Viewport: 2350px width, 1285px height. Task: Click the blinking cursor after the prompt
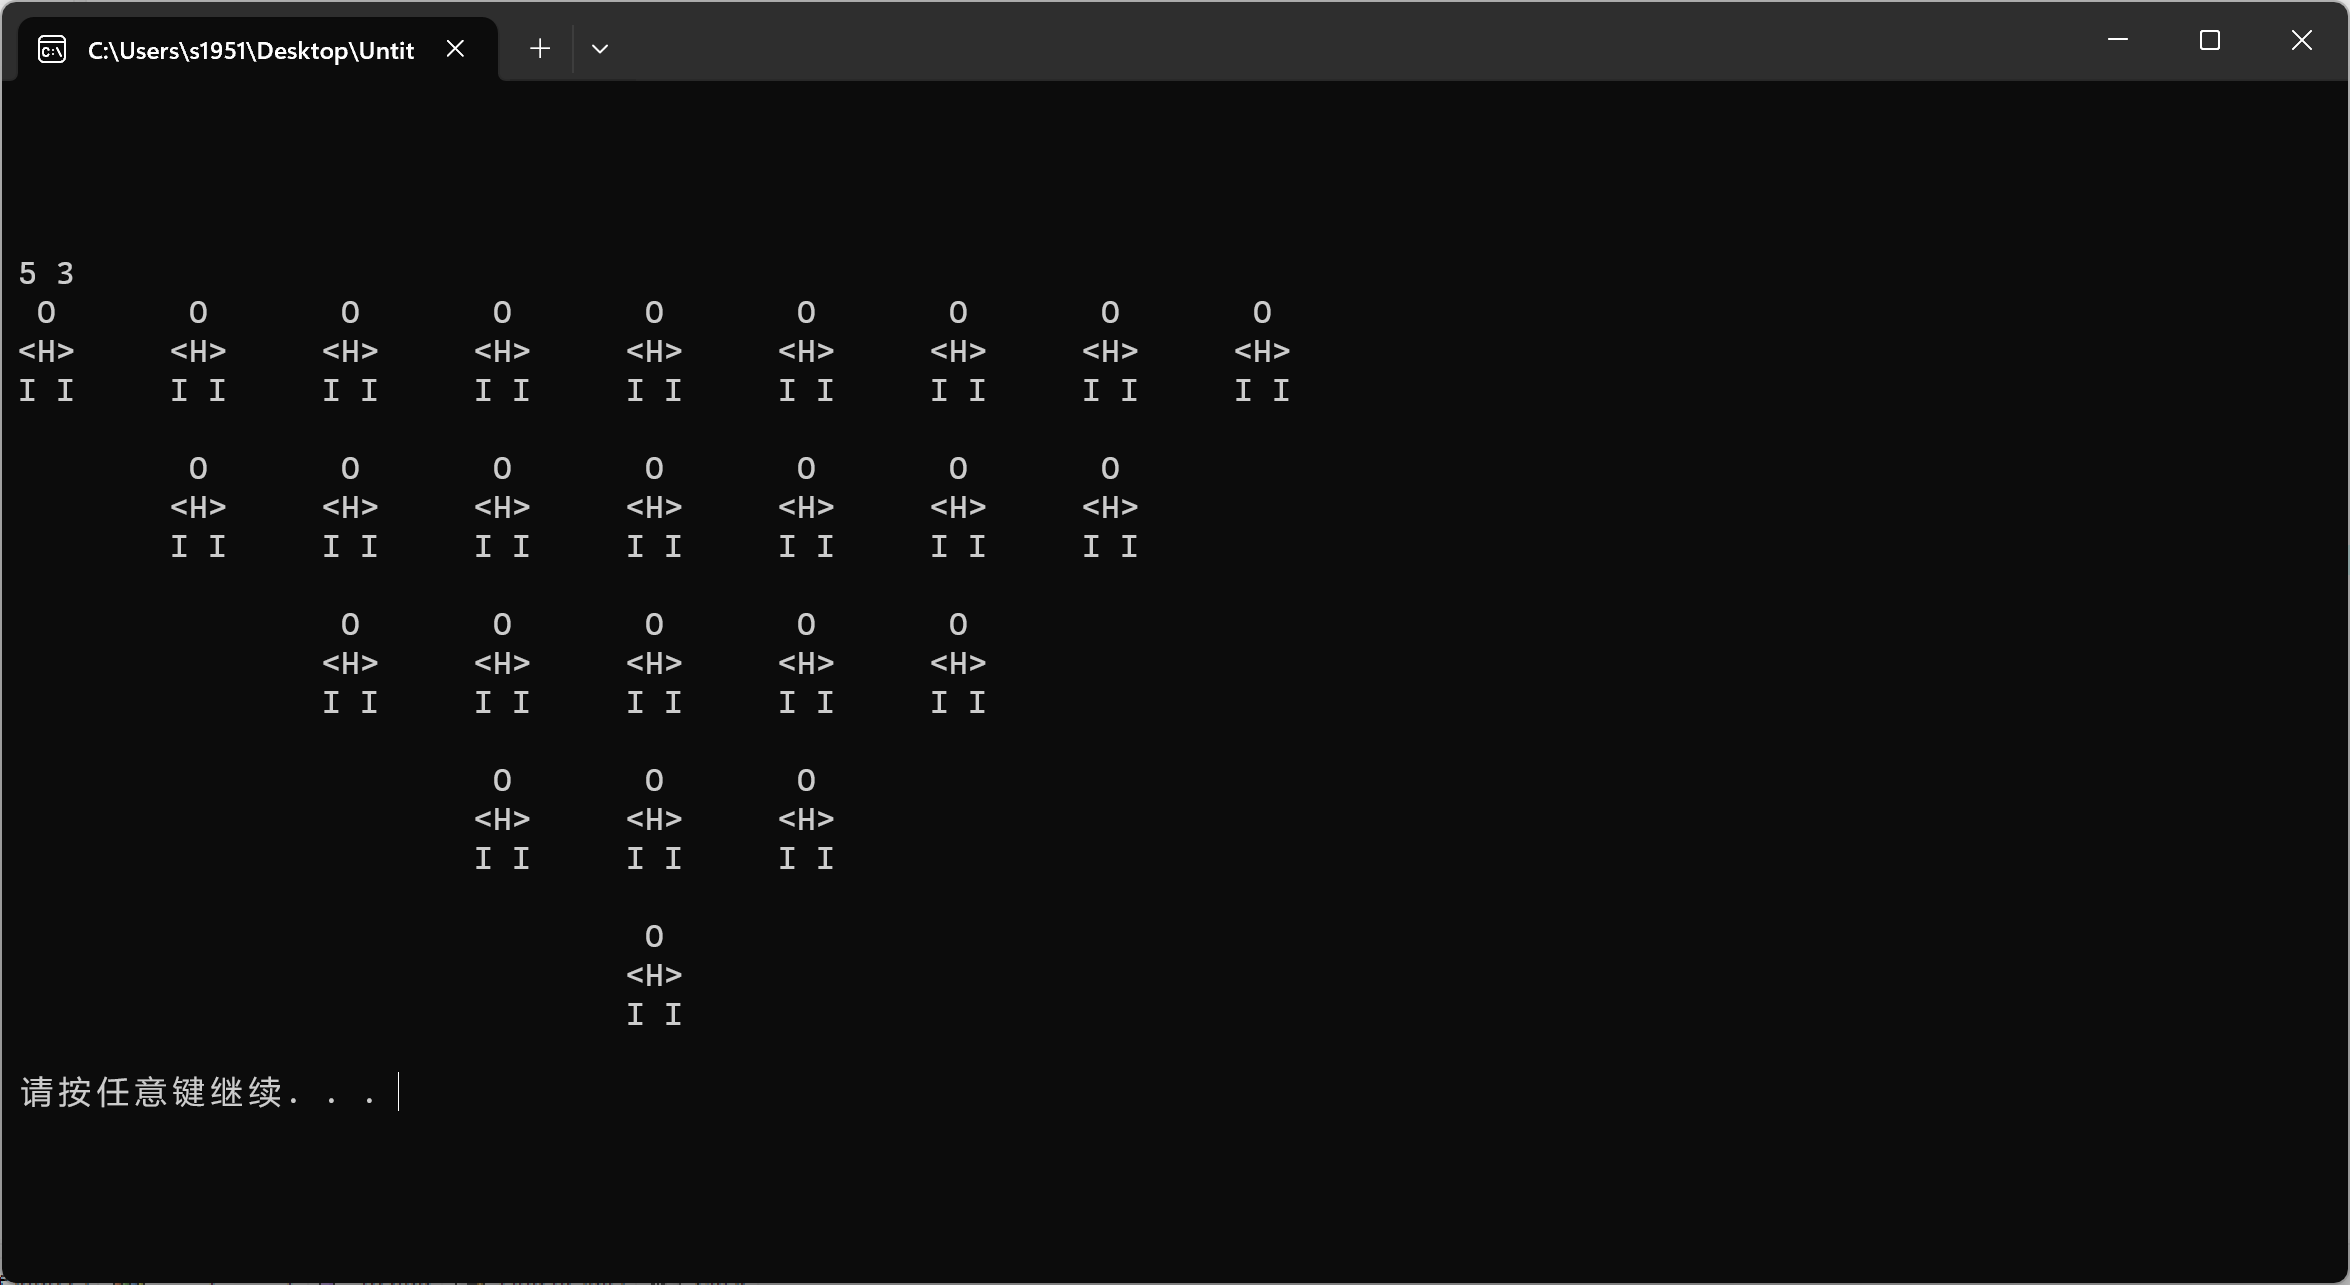[x=399, y=1092]
